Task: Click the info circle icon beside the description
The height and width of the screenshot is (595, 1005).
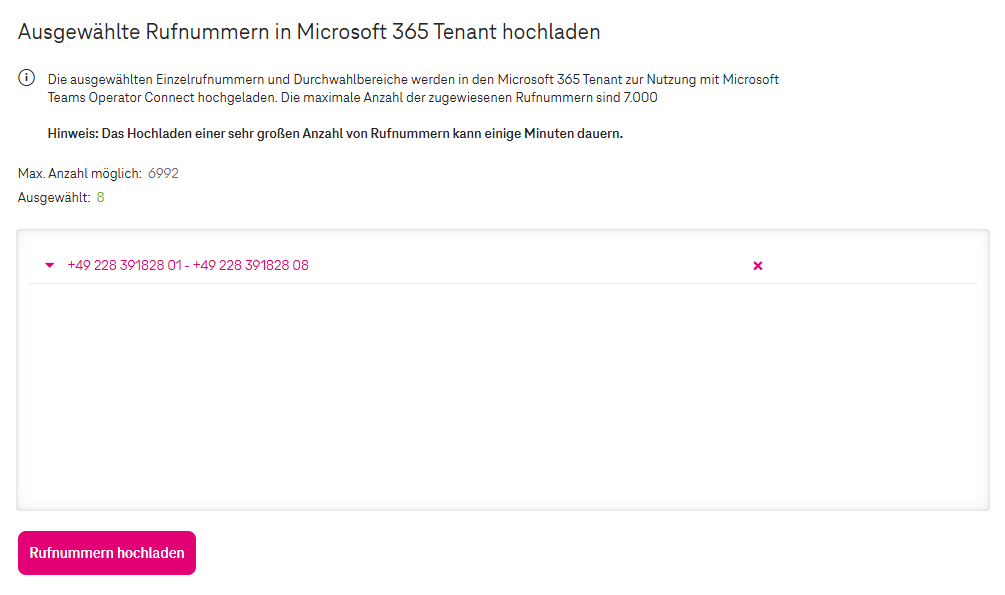Action: [27, 79]
